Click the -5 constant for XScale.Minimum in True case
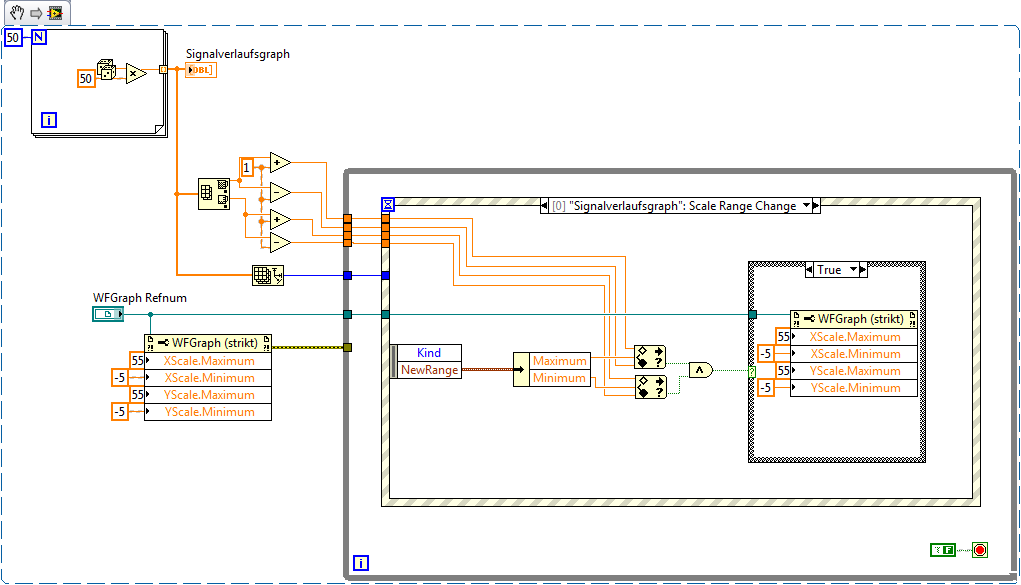Viewport: 1021px width, 585px height. 766,353
